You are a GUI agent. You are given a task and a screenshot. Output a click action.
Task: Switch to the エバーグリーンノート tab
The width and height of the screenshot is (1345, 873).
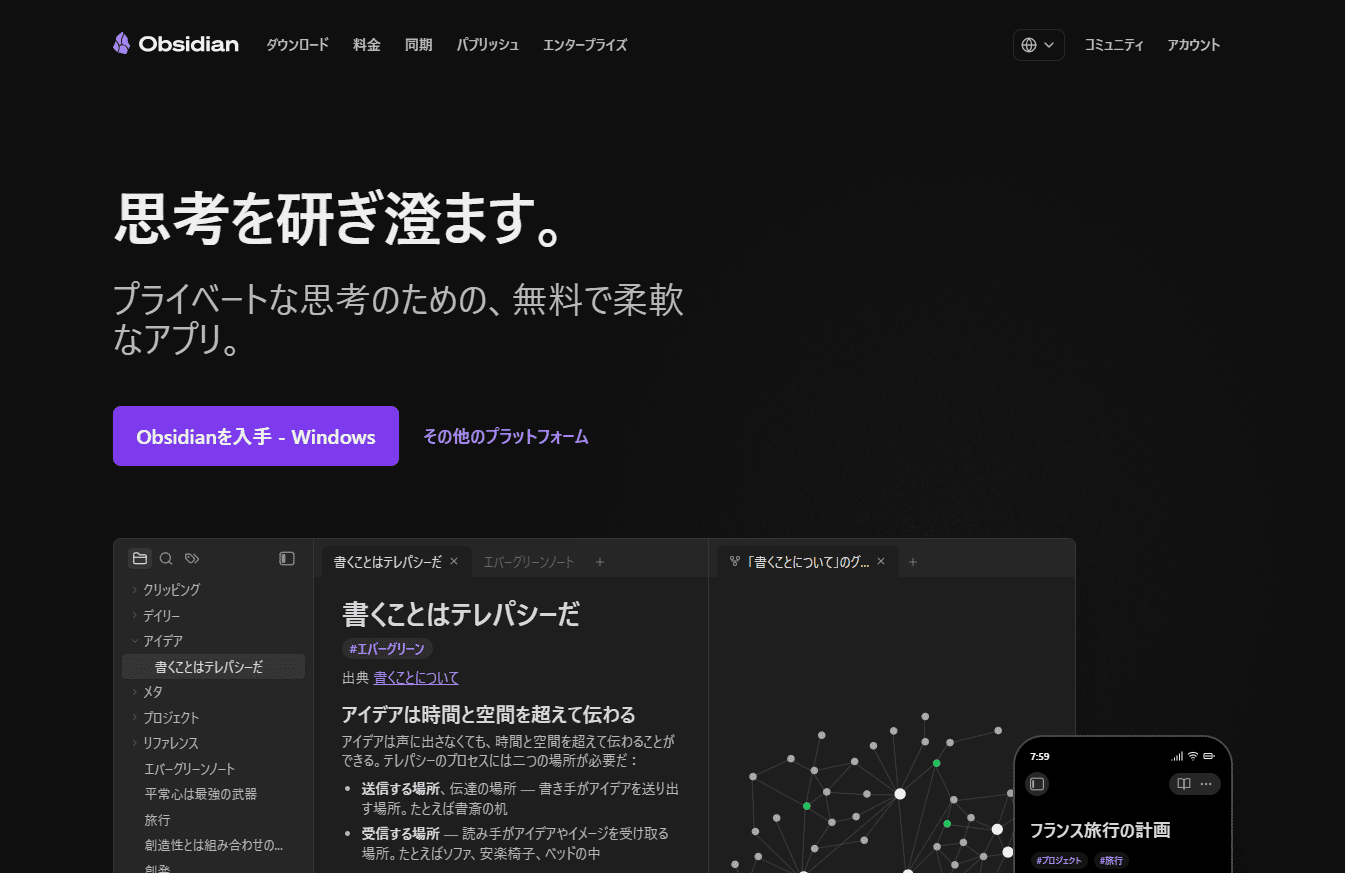click(528, 561)
